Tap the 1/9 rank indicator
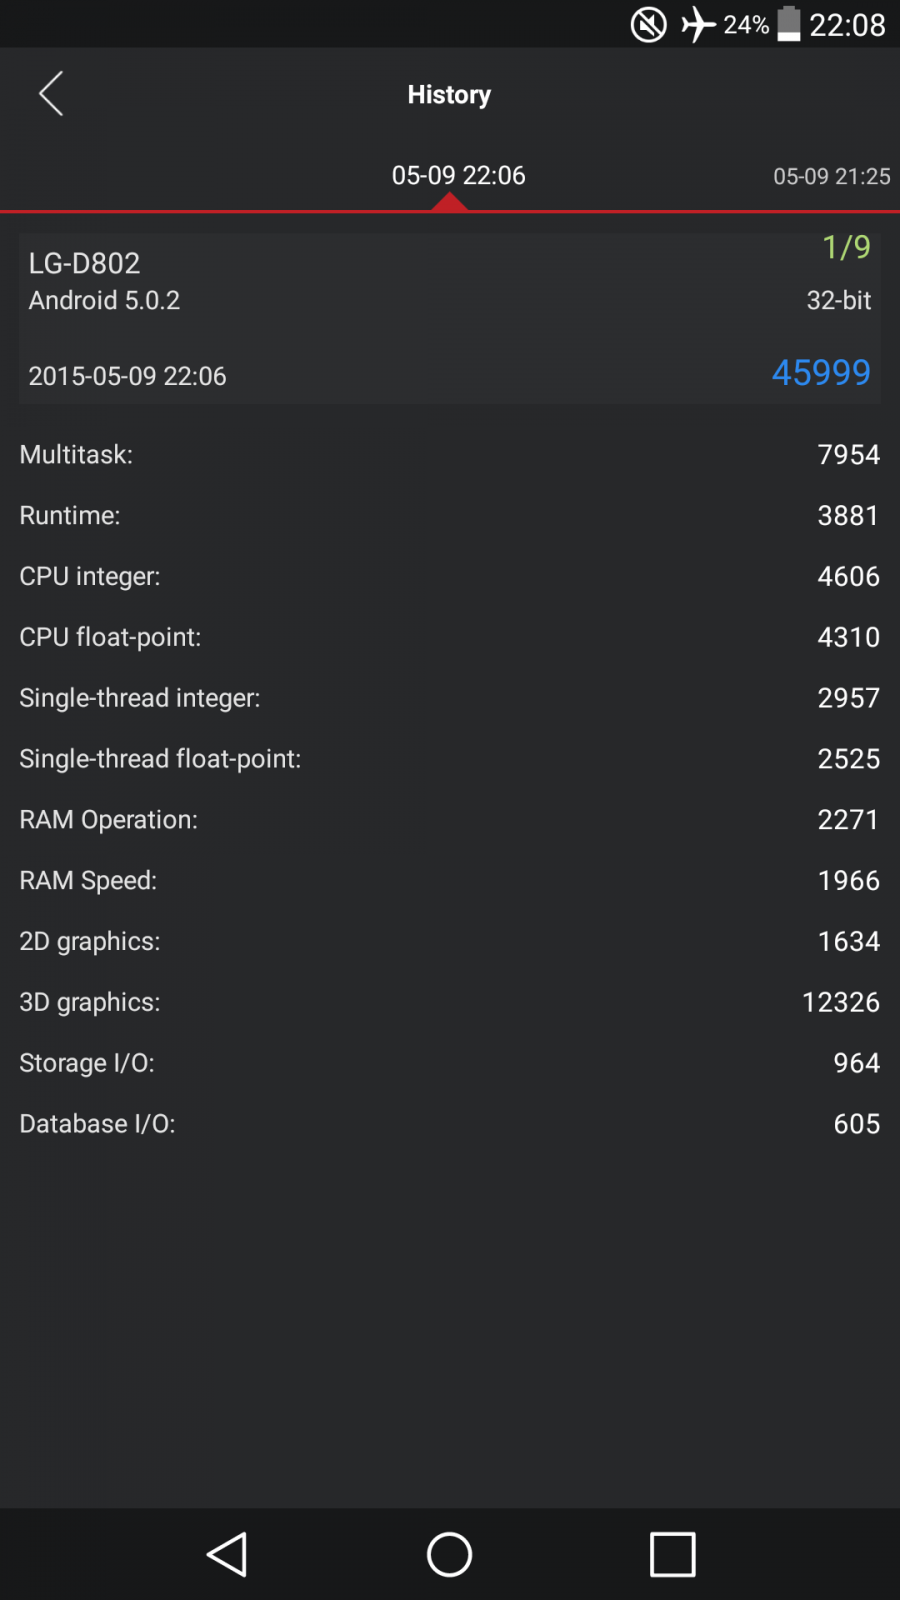Viewport: 900px width, 1600px height. pyautogui.click(x=846, y=247)
